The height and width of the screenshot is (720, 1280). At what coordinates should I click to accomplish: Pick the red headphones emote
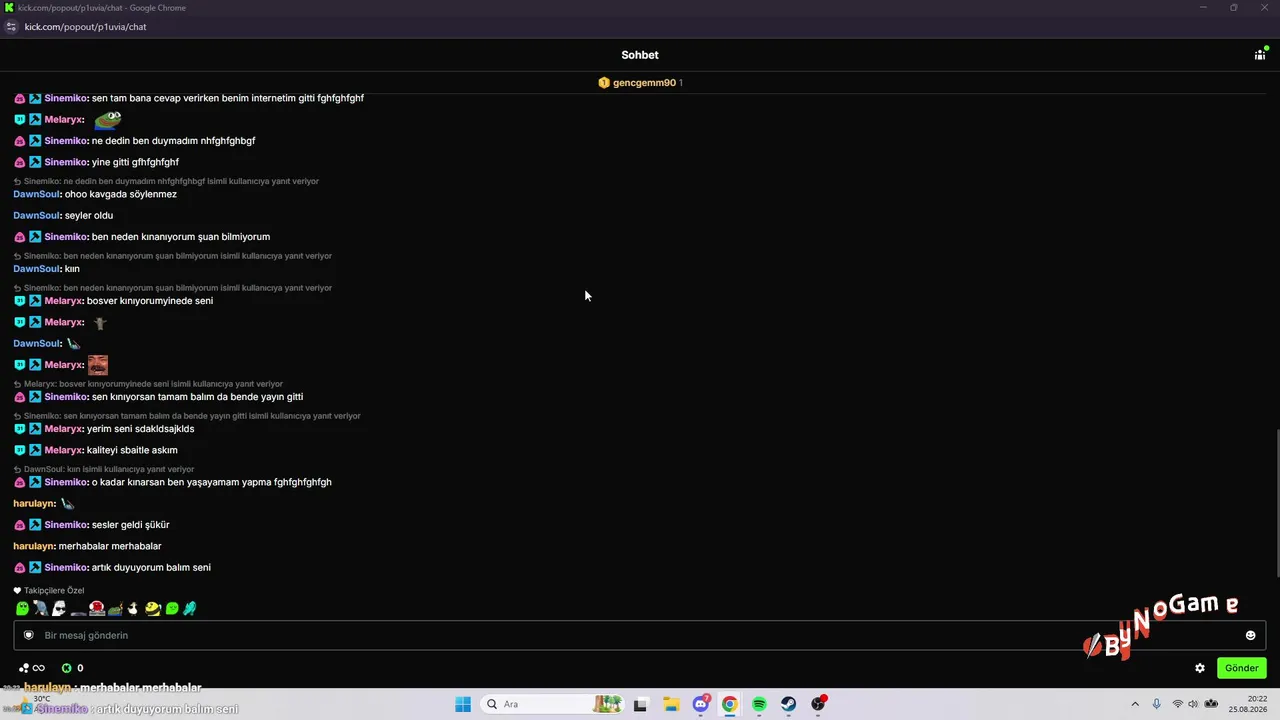coord(97,608)
